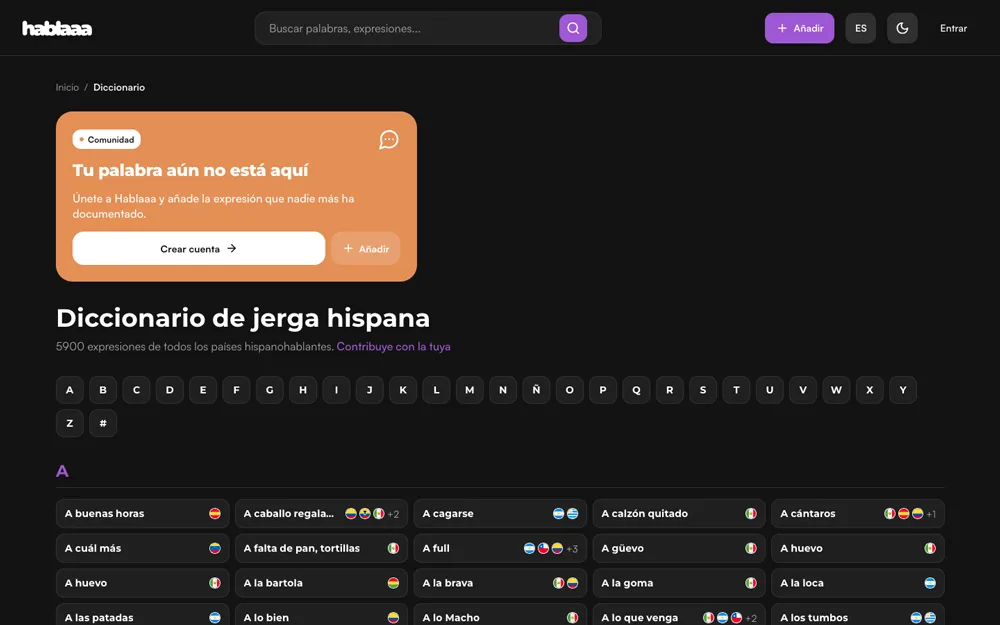Select letter C filter

point(136,390)
